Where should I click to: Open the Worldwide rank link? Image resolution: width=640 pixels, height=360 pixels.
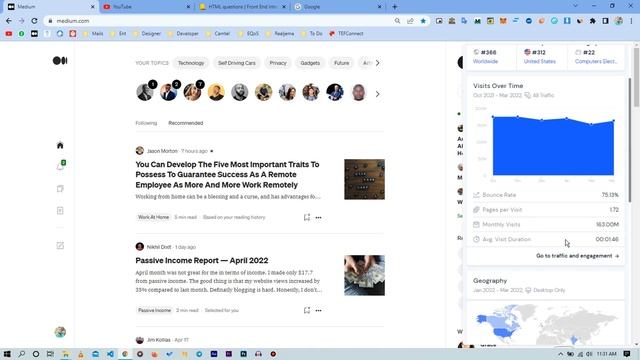485,61
